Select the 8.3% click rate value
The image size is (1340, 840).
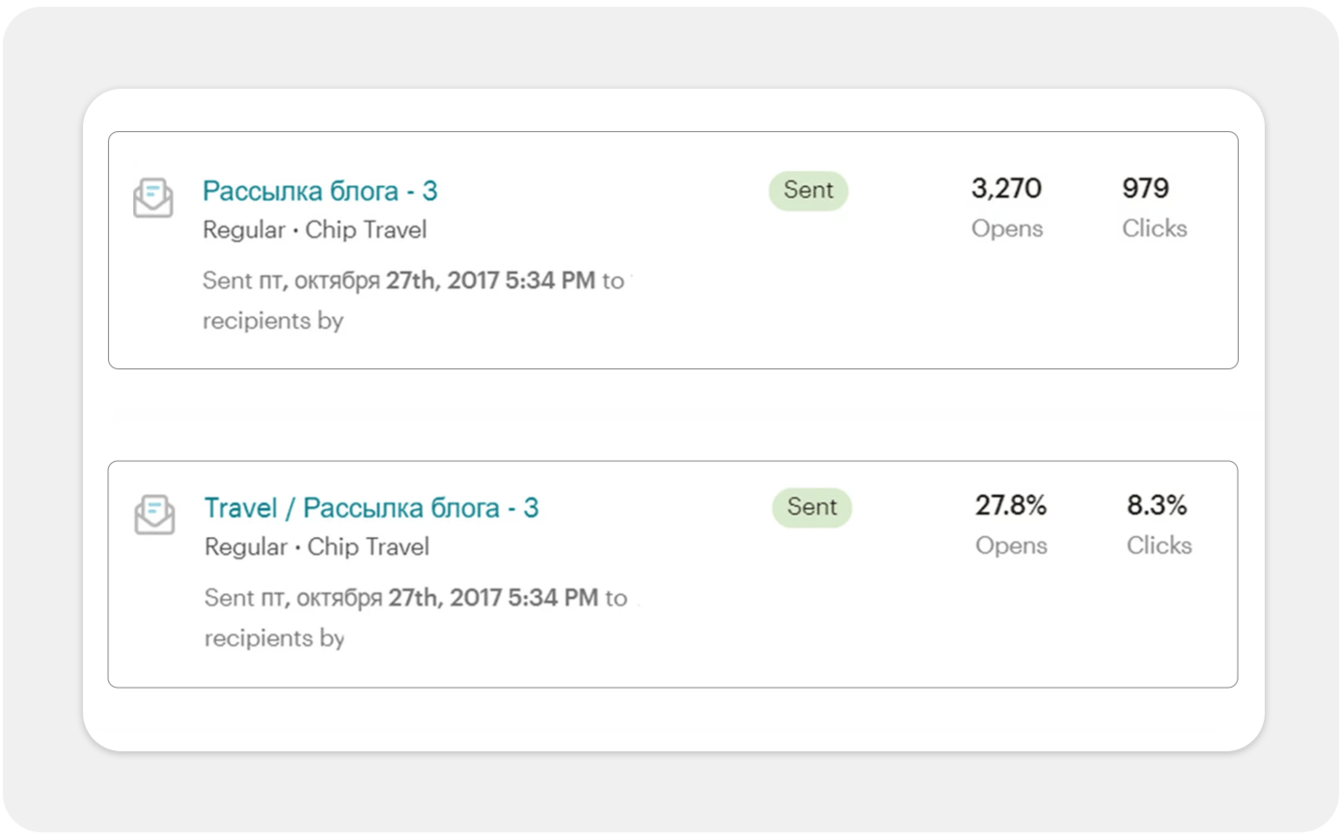click(1157, 506)
